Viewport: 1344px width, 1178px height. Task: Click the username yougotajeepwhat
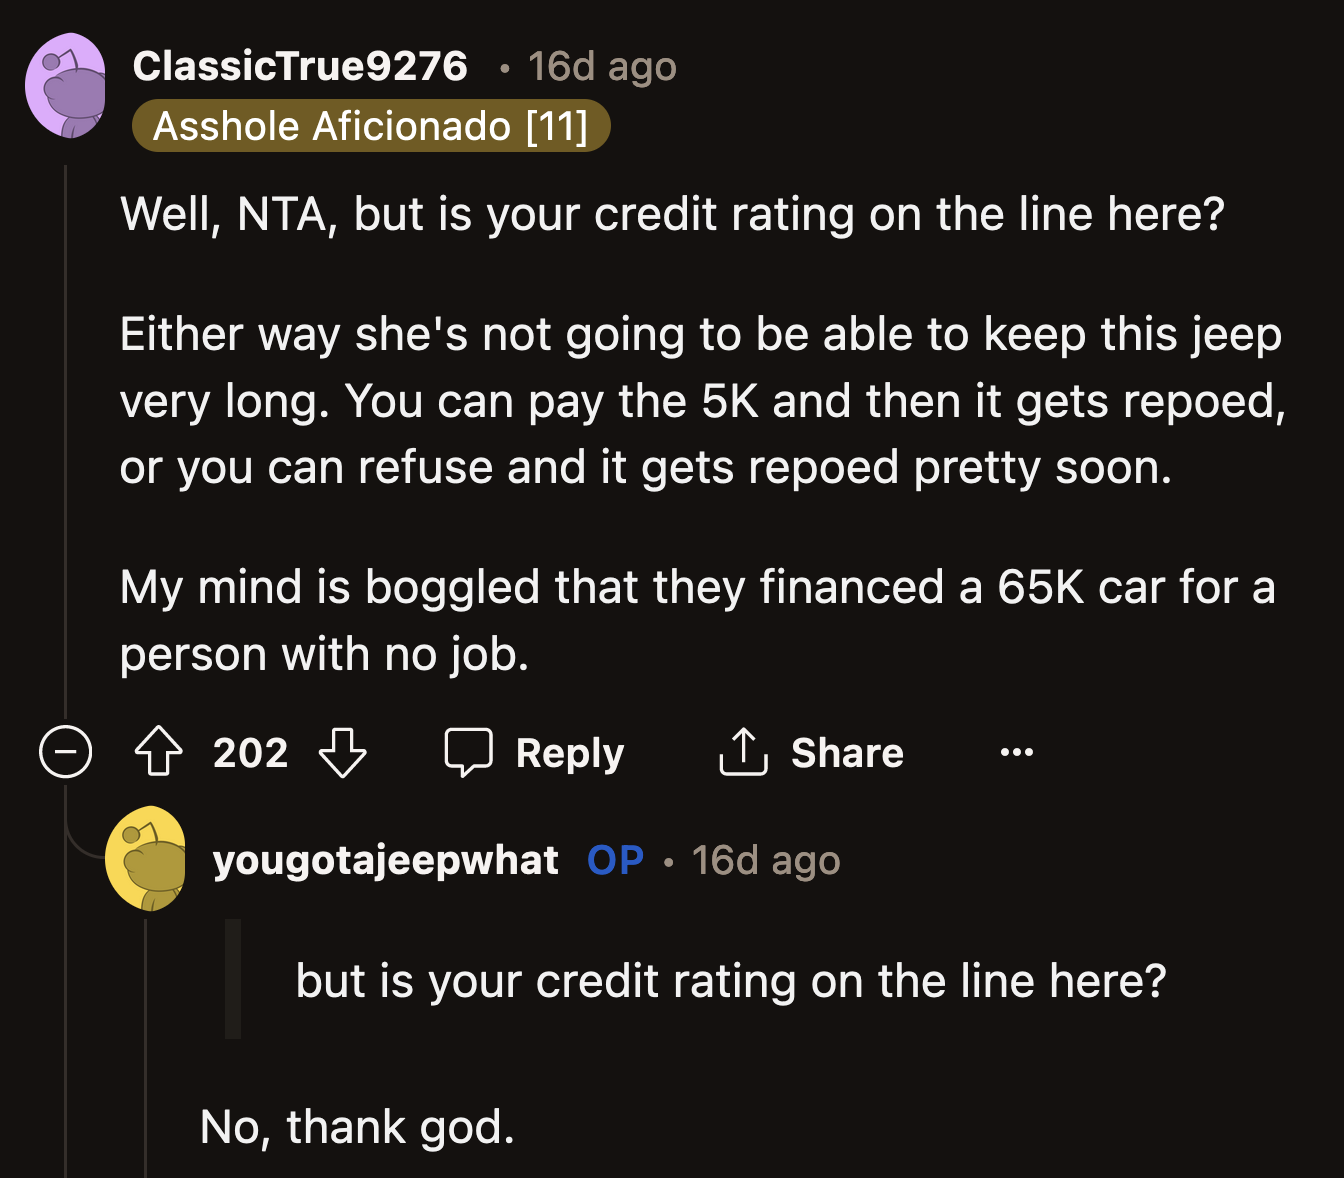click(x=385, y=860)
